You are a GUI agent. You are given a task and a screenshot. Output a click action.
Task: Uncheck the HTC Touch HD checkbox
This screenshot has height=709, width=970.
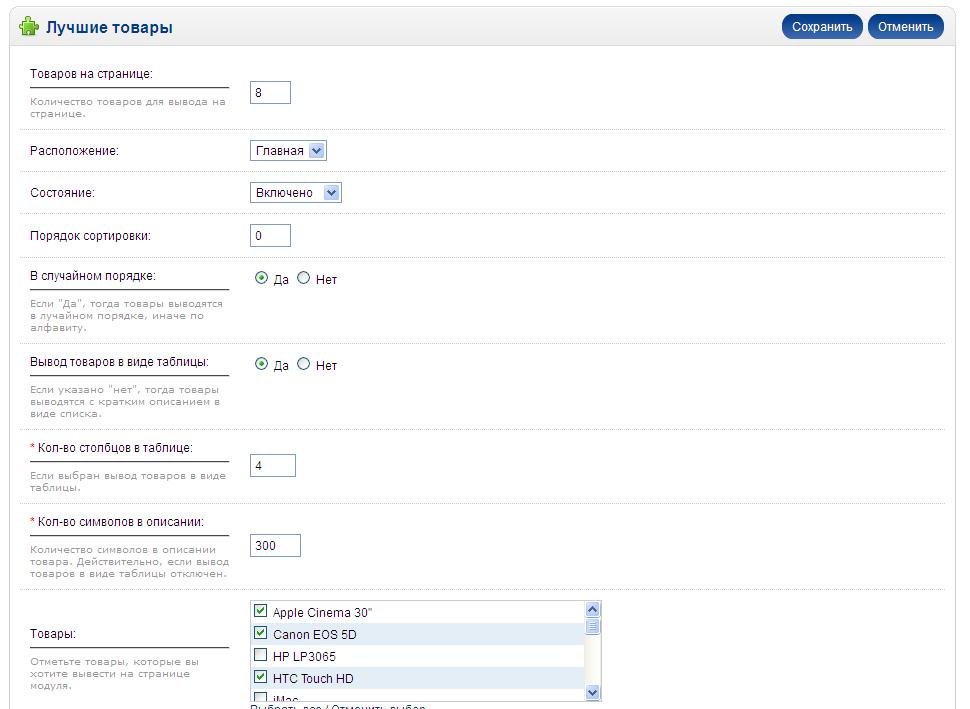click(261, 678)
